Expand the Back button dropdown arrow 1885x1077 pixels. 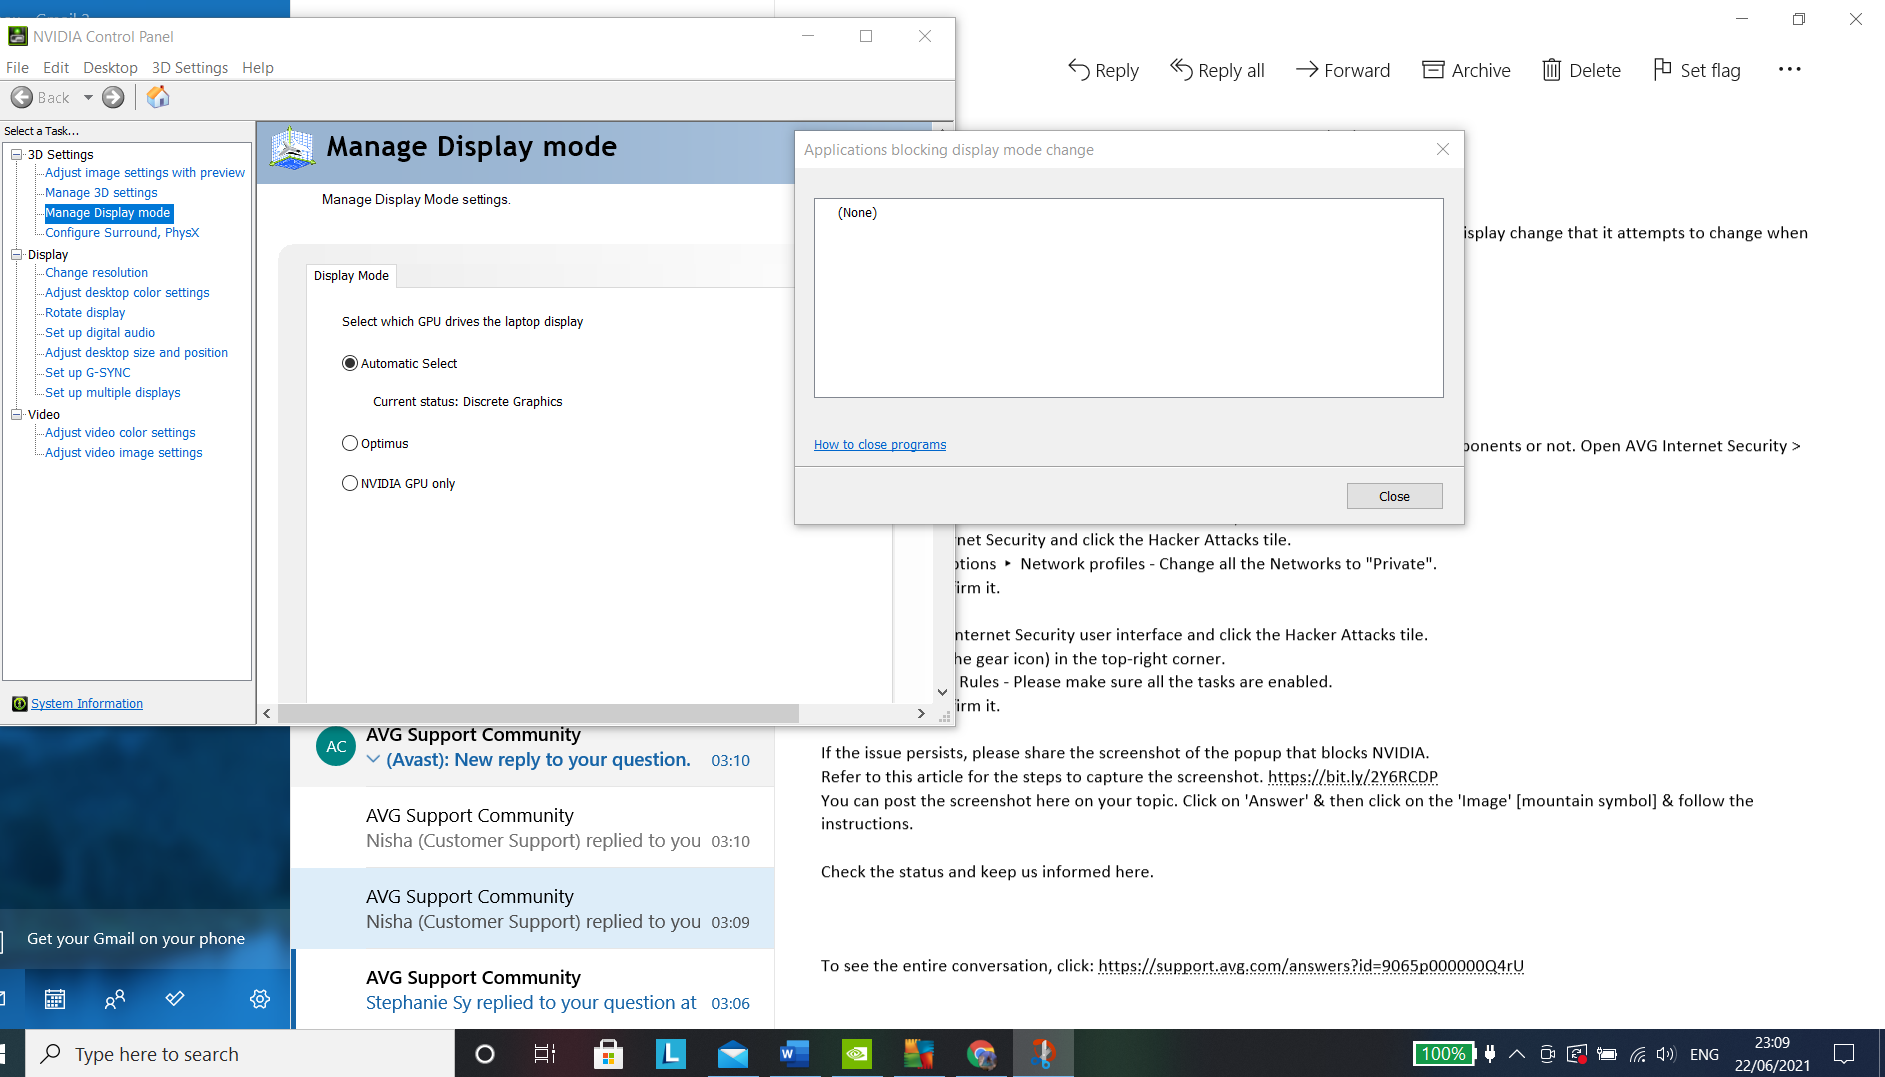click(88, 97)
